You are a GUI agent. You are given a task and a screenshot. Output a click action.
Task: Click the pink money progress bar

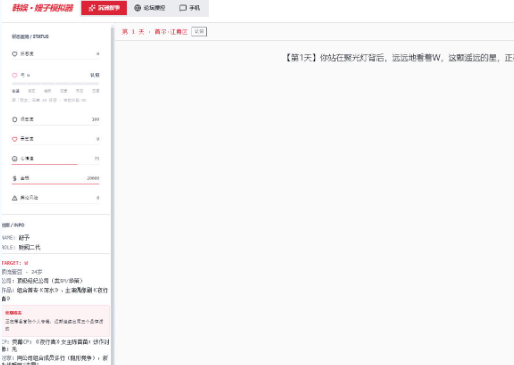(56, 184)
